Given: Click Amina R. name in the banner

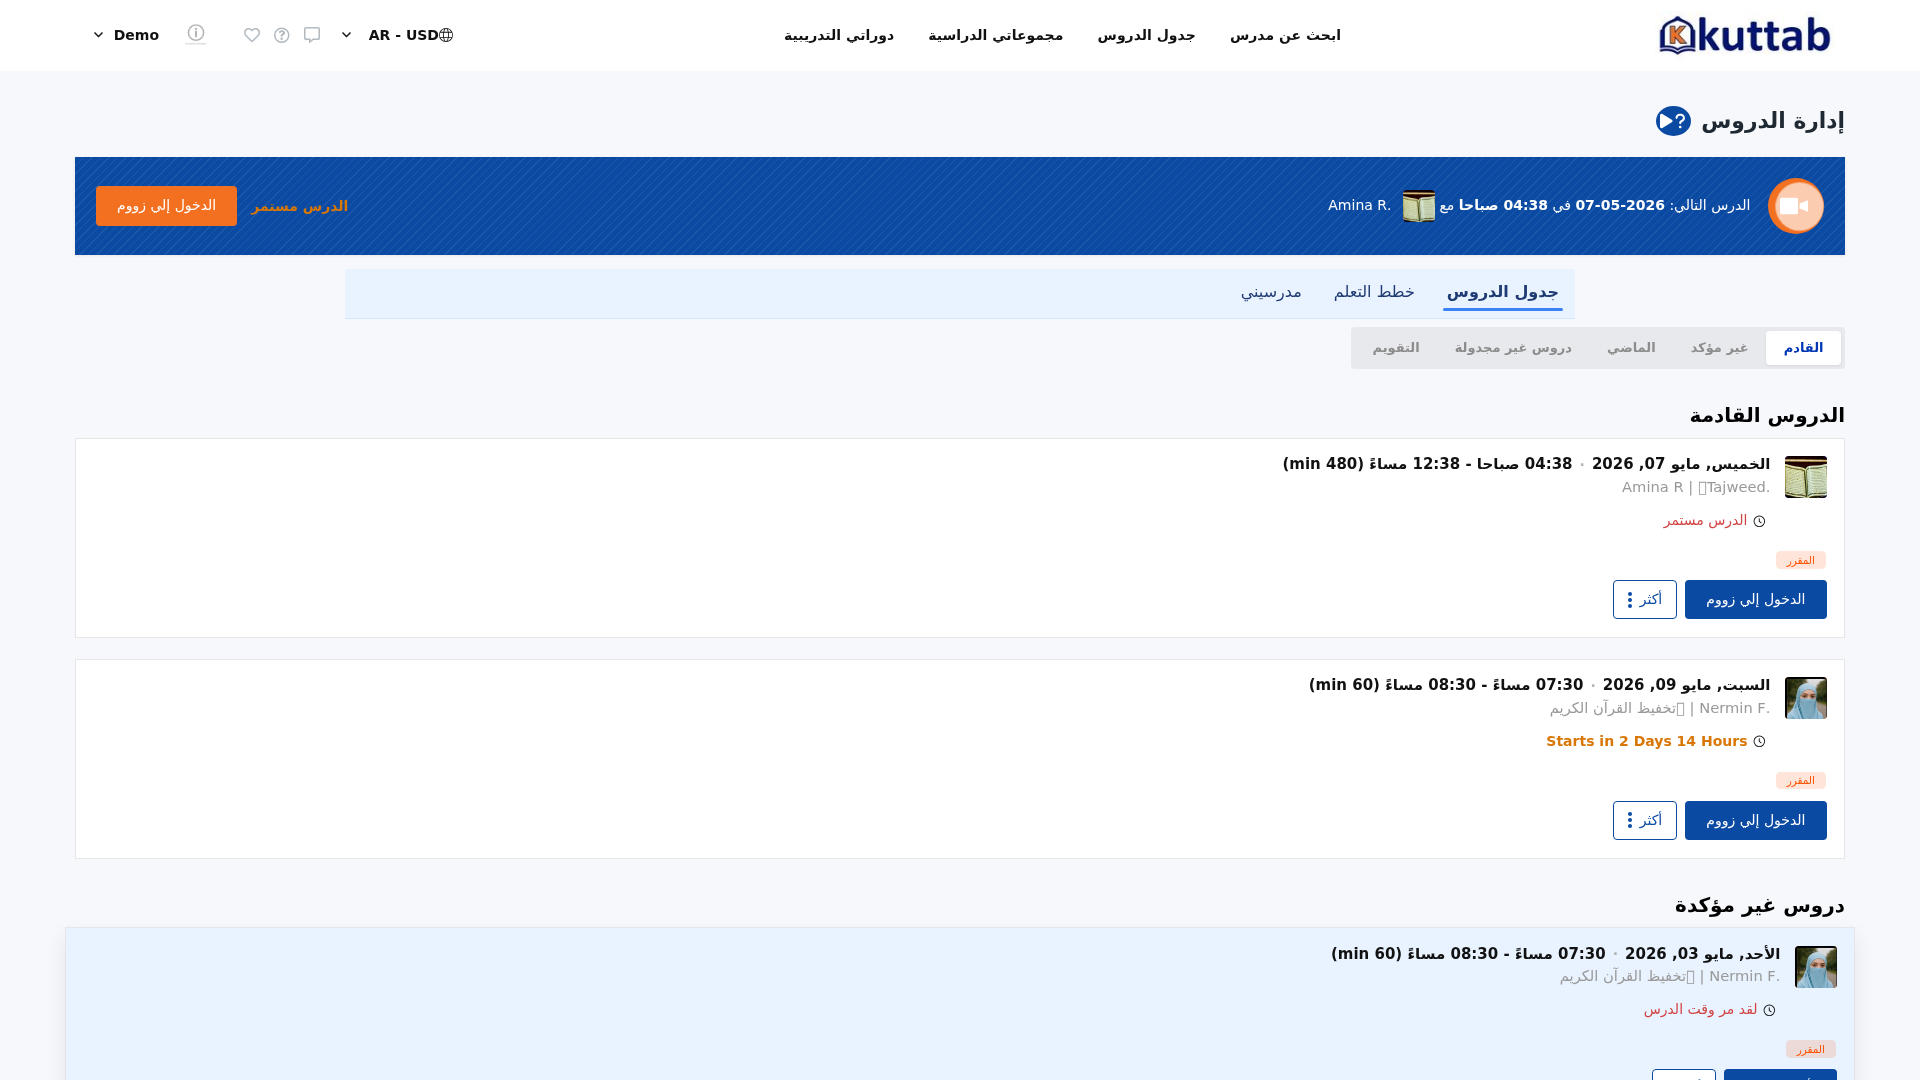Looking at the screenshot, I should [1359, 205].
